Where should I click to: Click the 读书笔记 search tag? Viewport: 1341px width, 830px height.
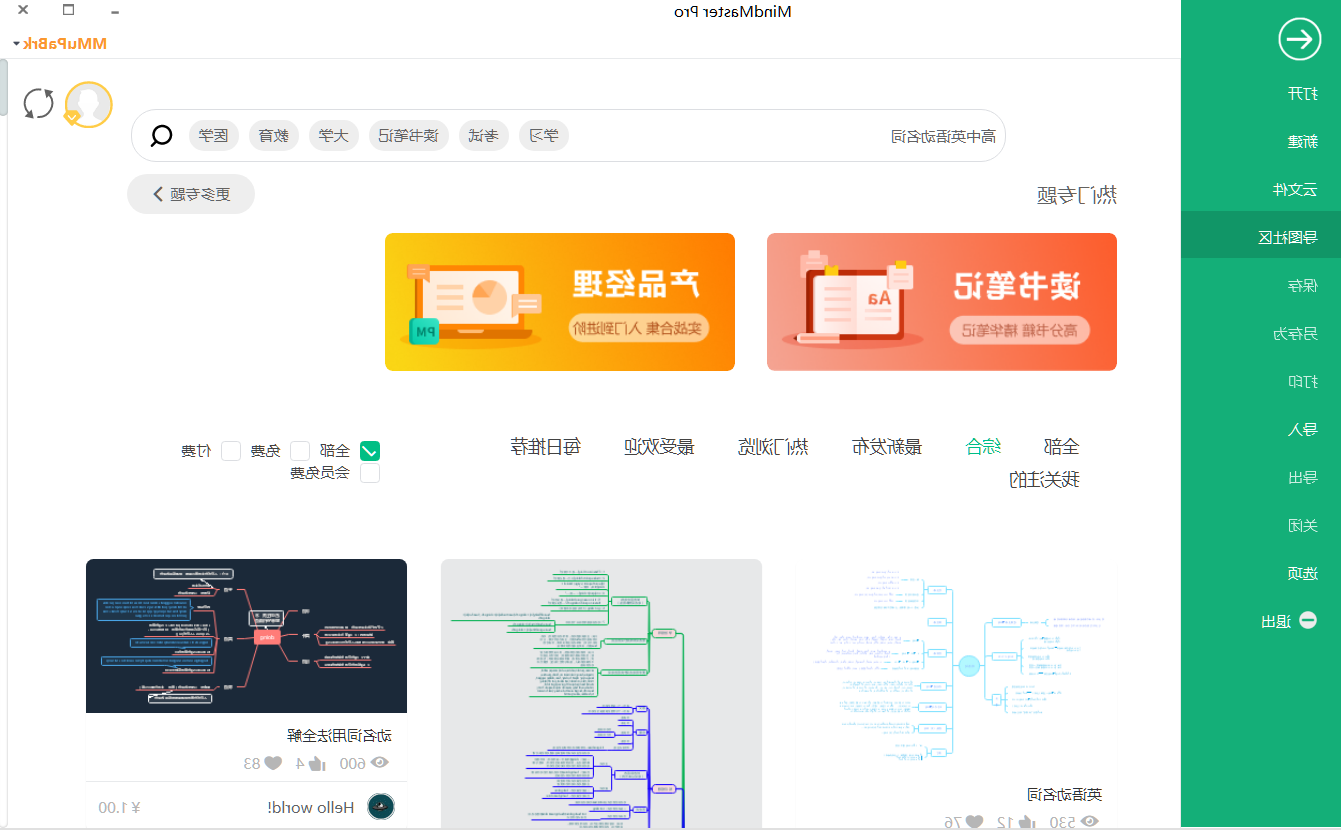[x=409, y=135]
